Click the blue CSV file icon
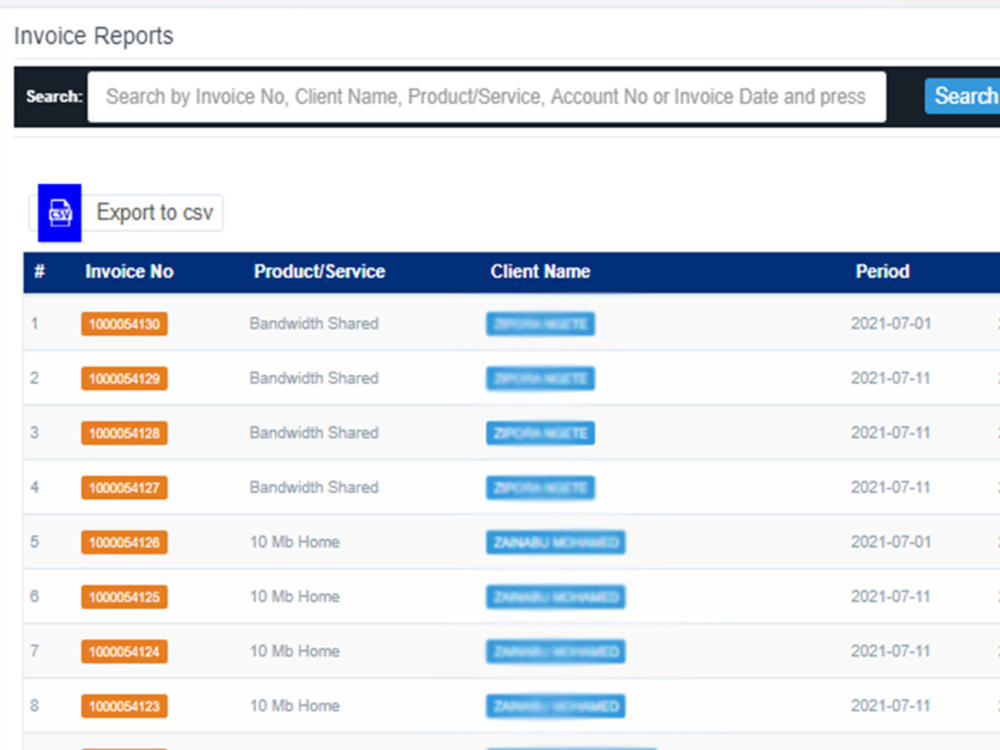This screenshot has width=1000, height=750. click(x=59, y=213)
